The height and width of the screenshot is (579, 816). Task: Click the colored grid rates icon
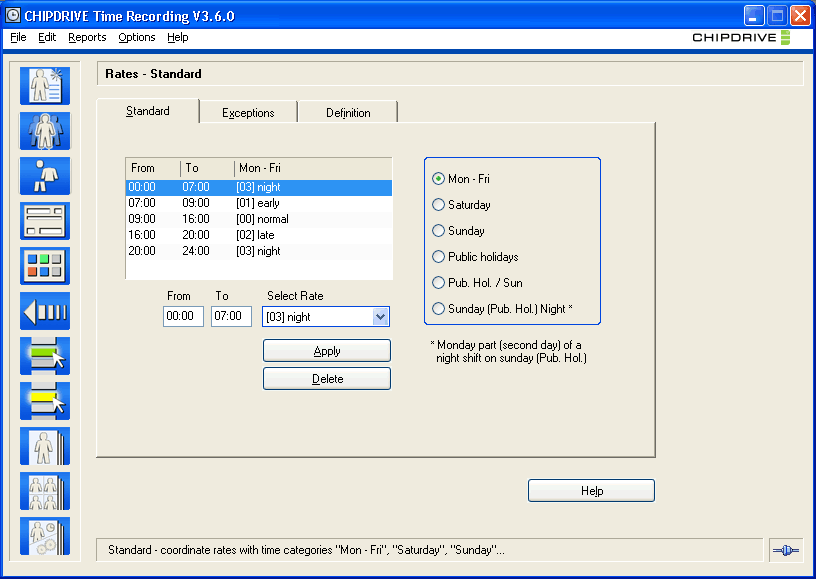click(x=44, y=266)
